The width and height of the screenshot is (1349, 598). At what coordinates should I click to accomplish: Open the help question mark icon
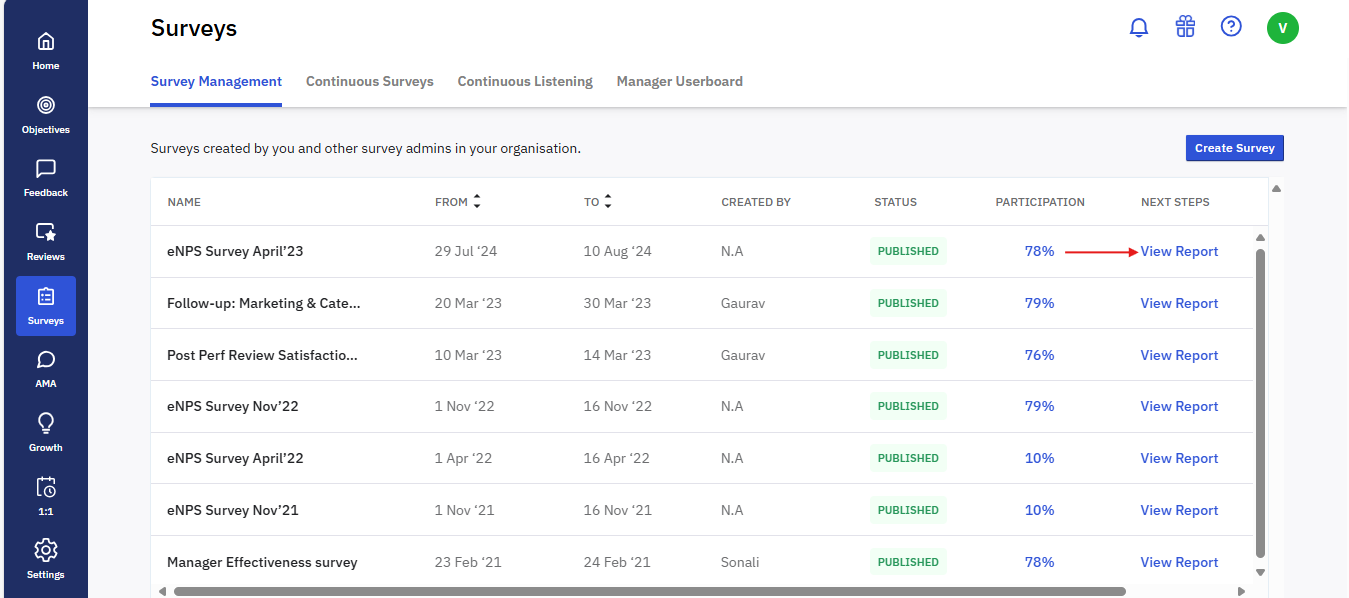(x=1231, y=27)
